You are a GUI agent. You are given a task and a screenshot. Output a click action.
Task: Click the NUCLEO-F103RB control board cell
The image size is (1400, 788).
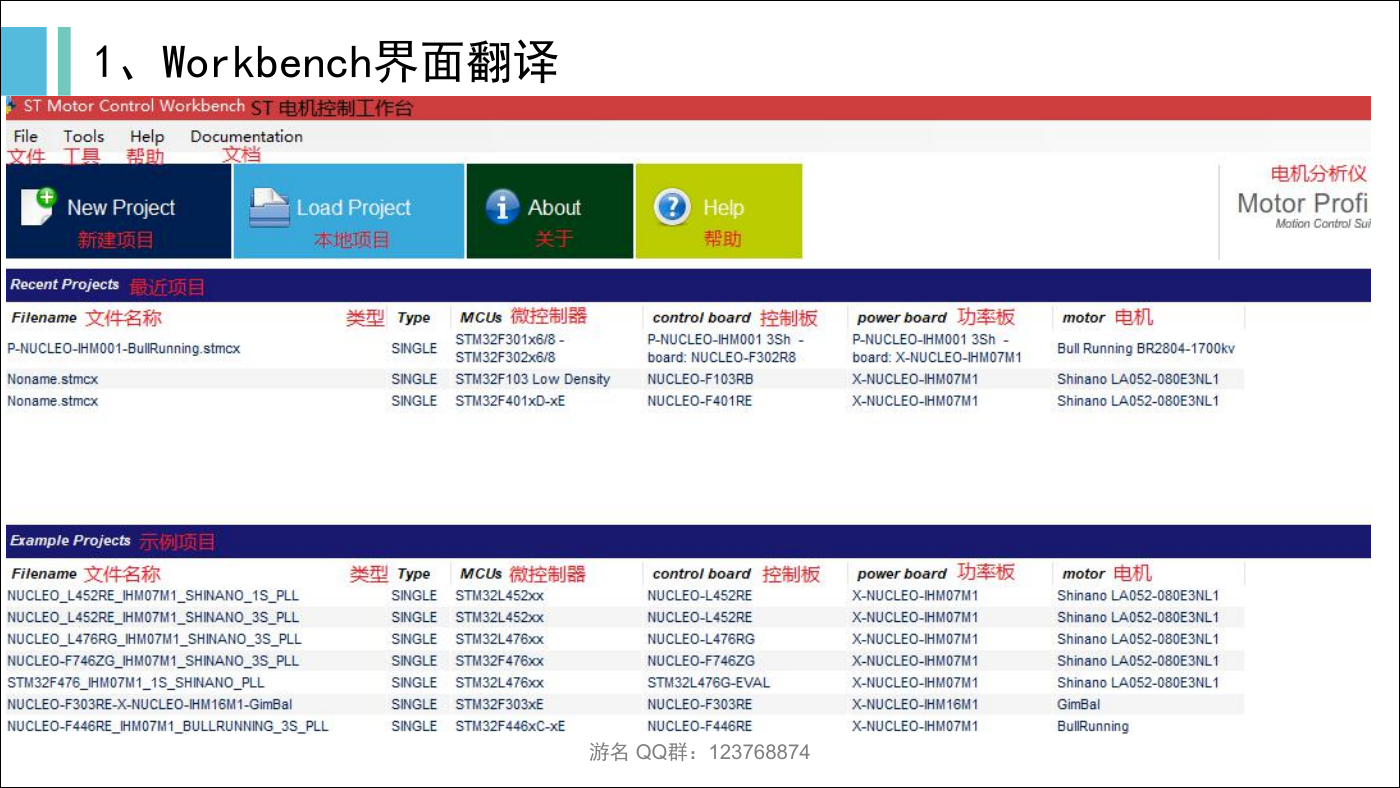click(x=700, y=379)
